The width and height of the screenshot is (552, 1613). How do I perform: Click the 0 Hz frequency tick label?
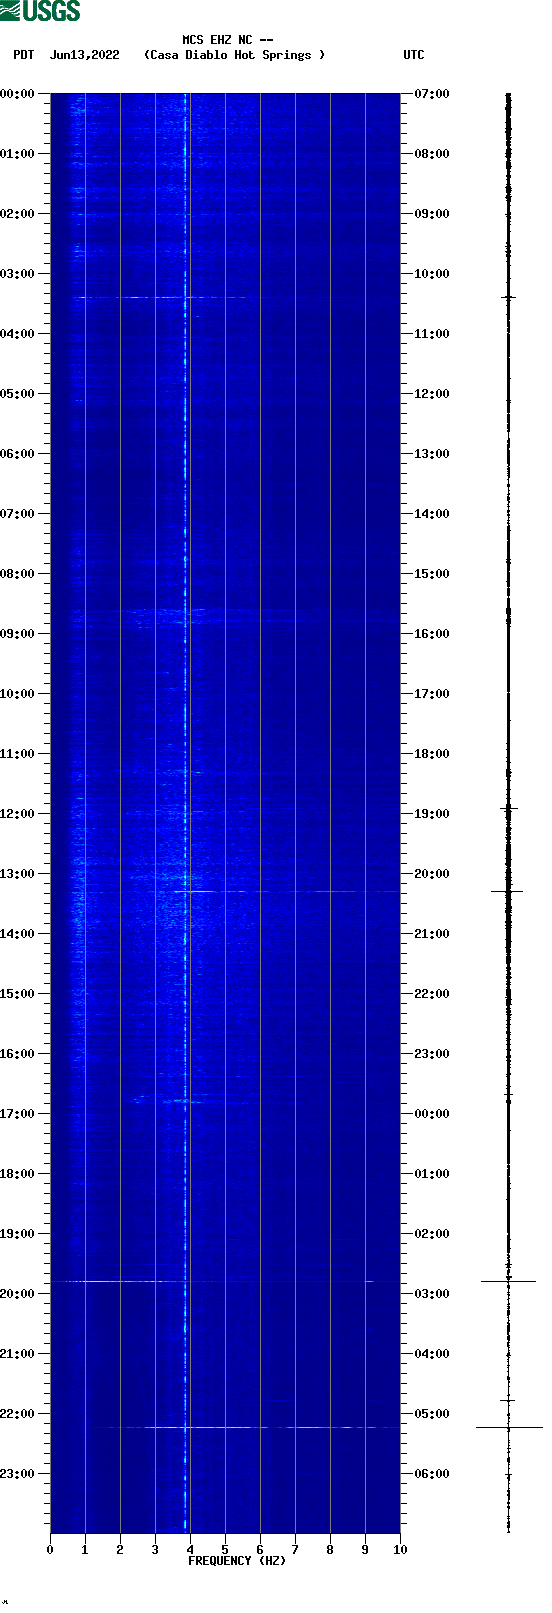pyautogui.click(x=50, y=1550)
